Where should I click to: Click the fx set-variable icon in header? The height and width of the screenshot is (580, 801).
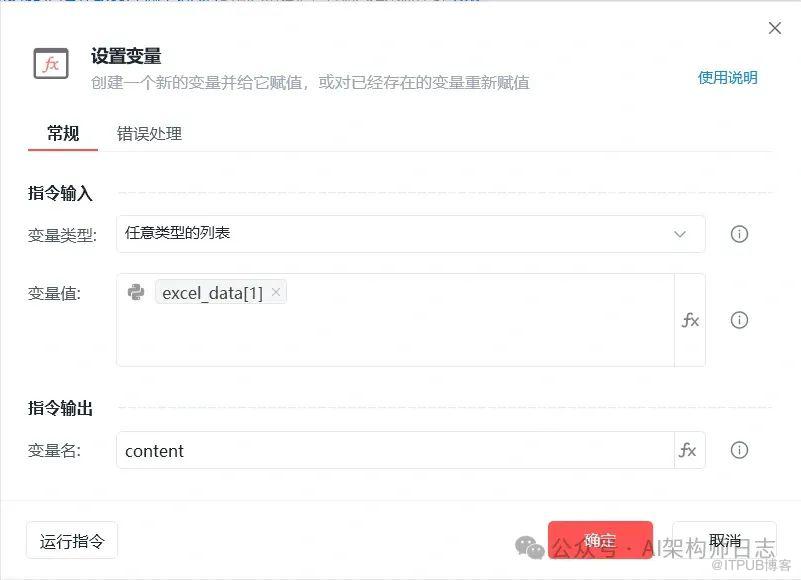pos(51,64)
